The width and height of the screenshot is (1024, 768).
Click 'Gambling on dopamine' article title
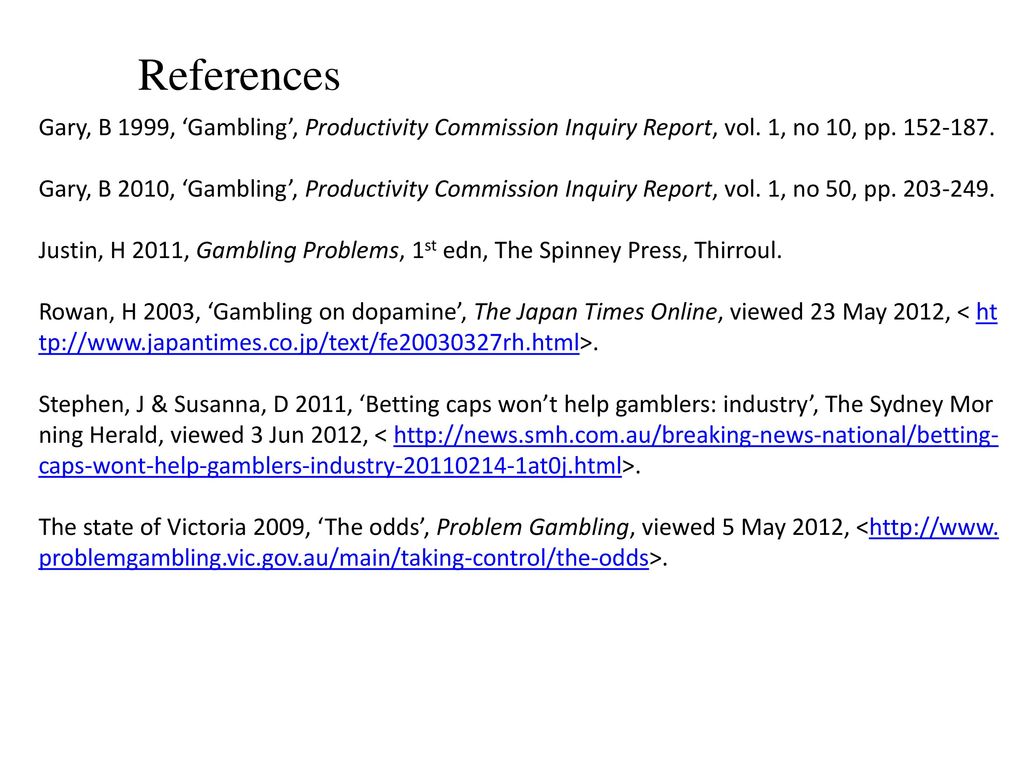click(x=336, y=312)
